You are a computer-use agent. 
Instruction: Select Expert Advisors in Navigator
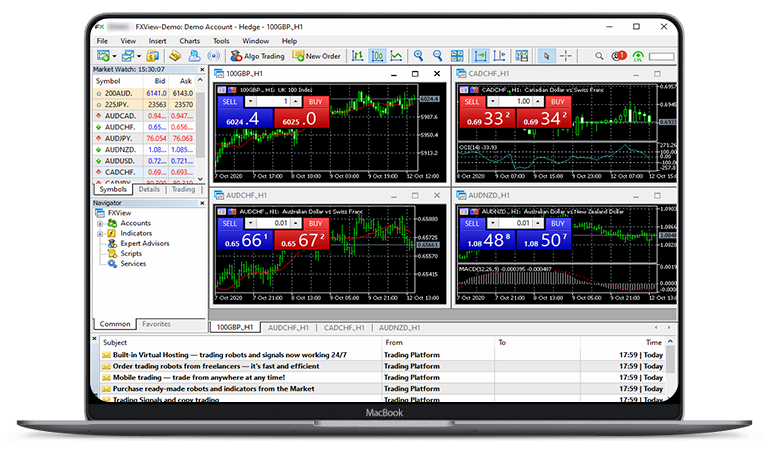144,244
